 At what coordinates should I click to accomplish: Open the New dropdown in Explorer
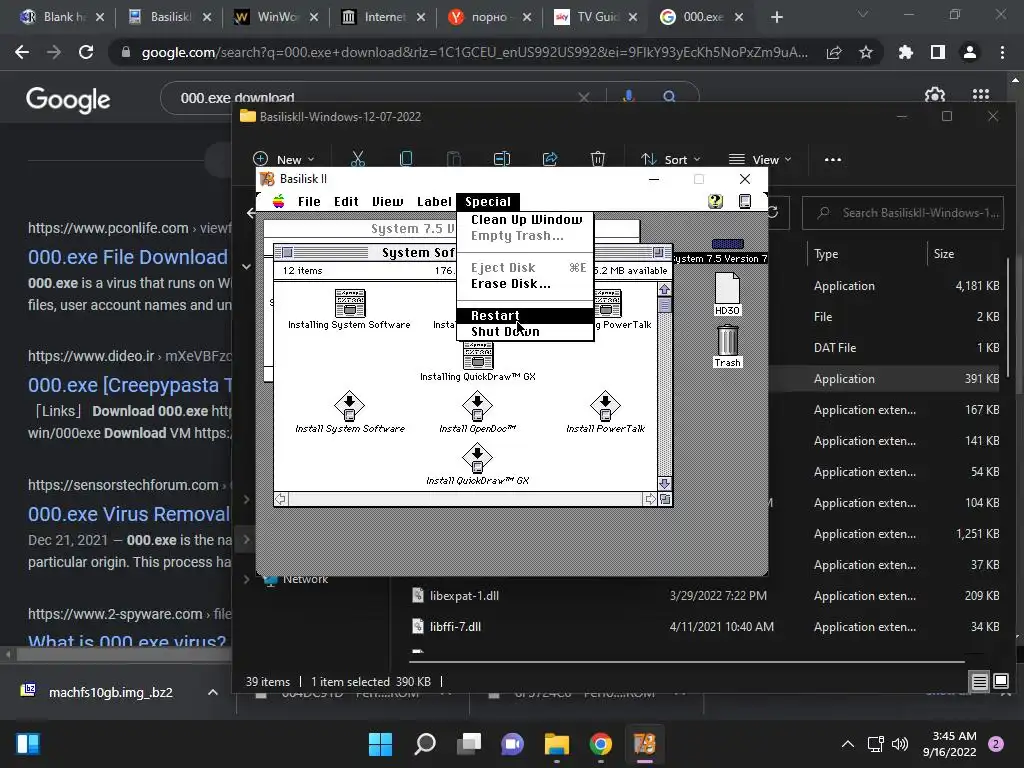tap(284, 159)
